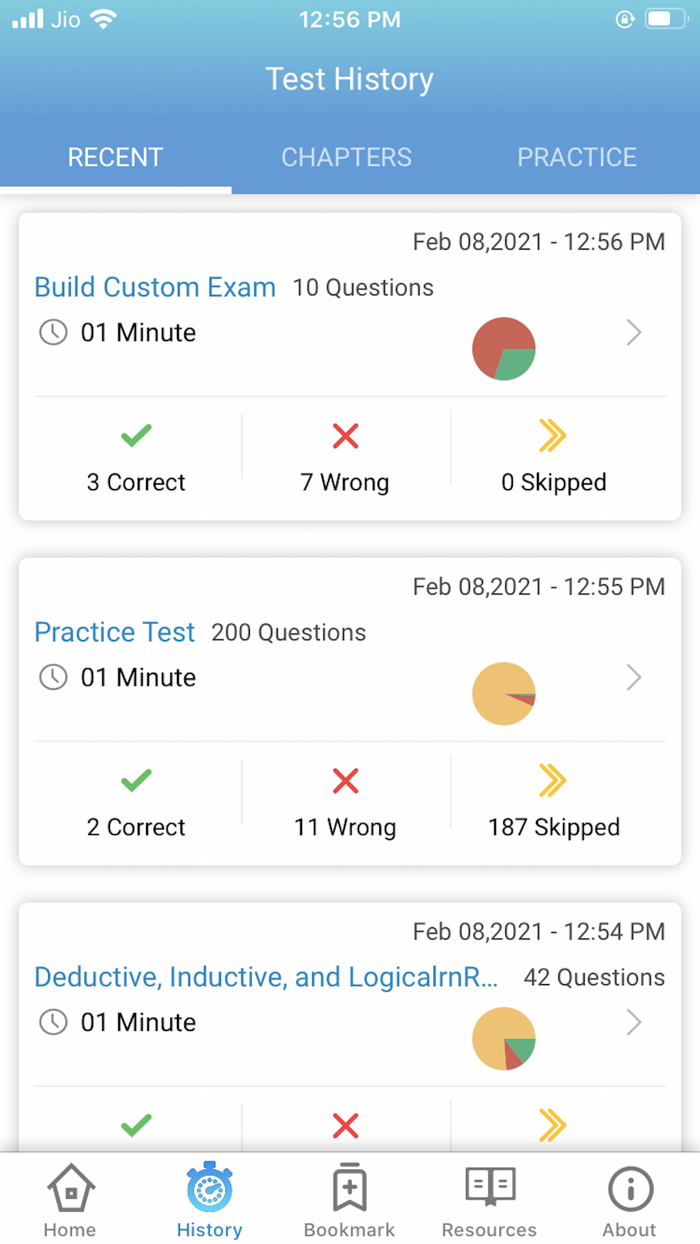
Task: Expand the Deductive, Inductive test chevron
Action: point(634,1022)
